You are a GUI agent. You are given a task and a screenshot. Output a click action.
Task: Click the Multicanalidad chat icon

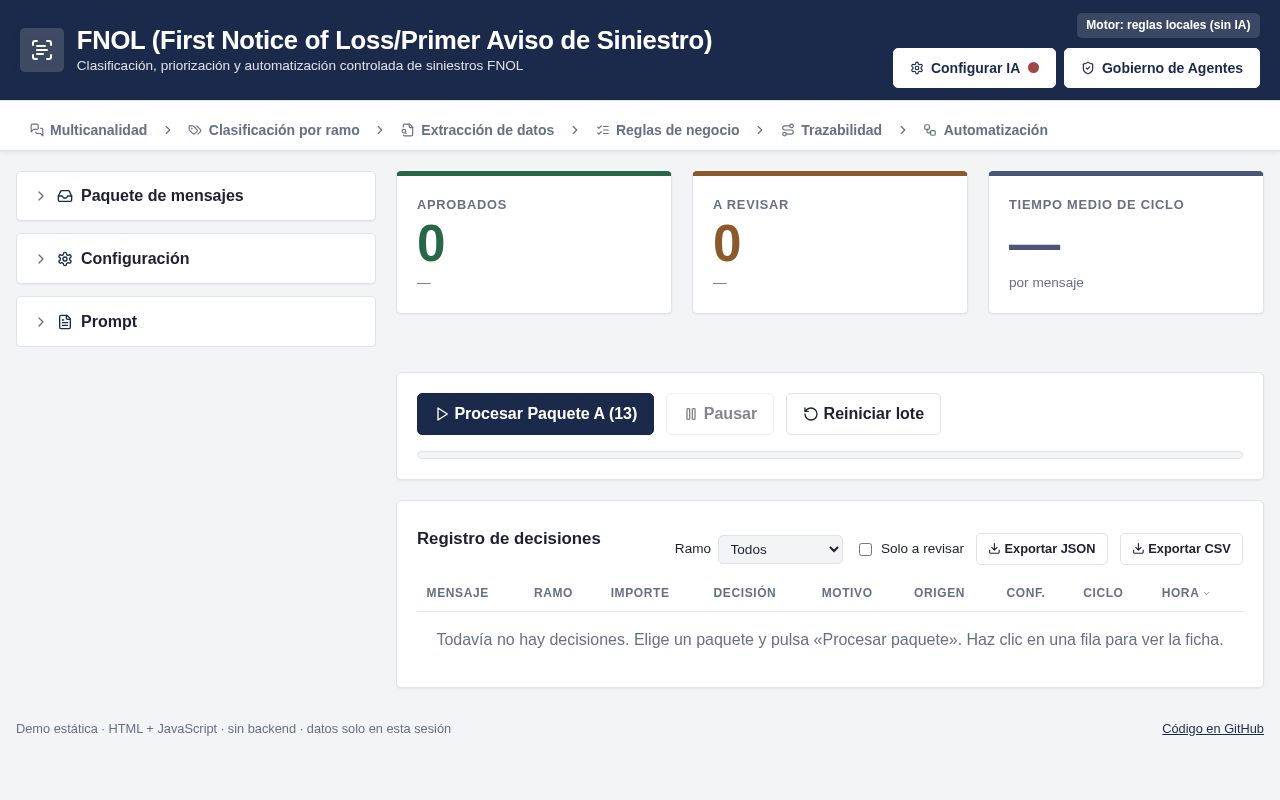[x=37, y=130]
